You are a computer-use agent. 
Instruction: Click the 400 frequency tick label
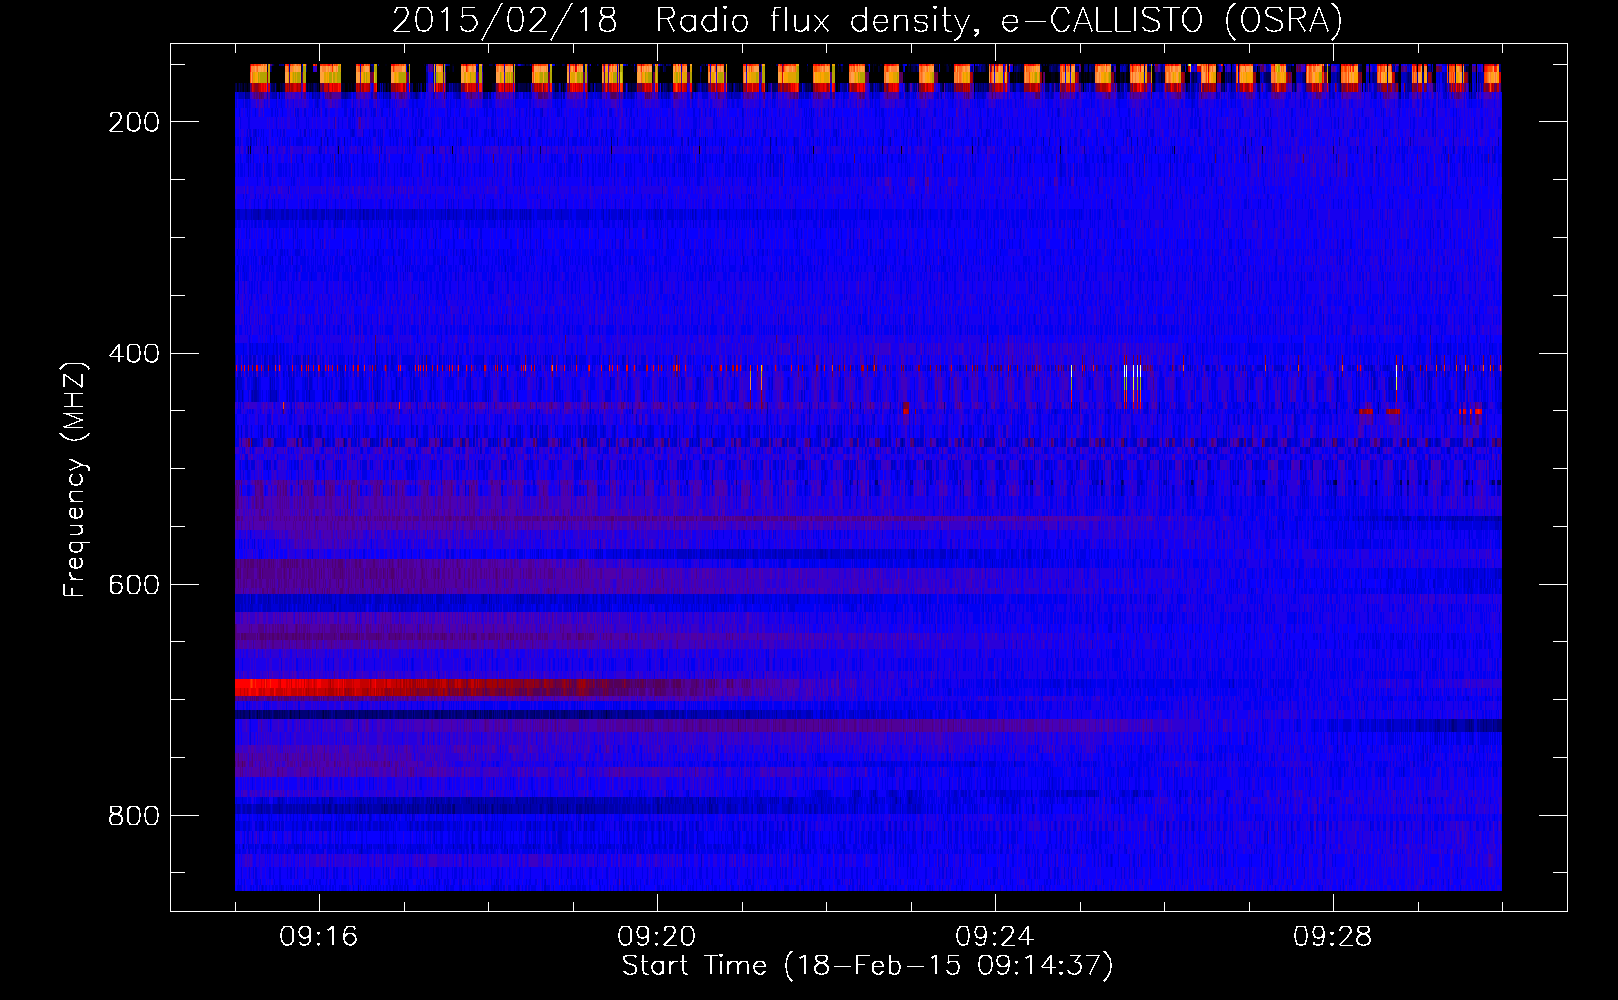134,354
